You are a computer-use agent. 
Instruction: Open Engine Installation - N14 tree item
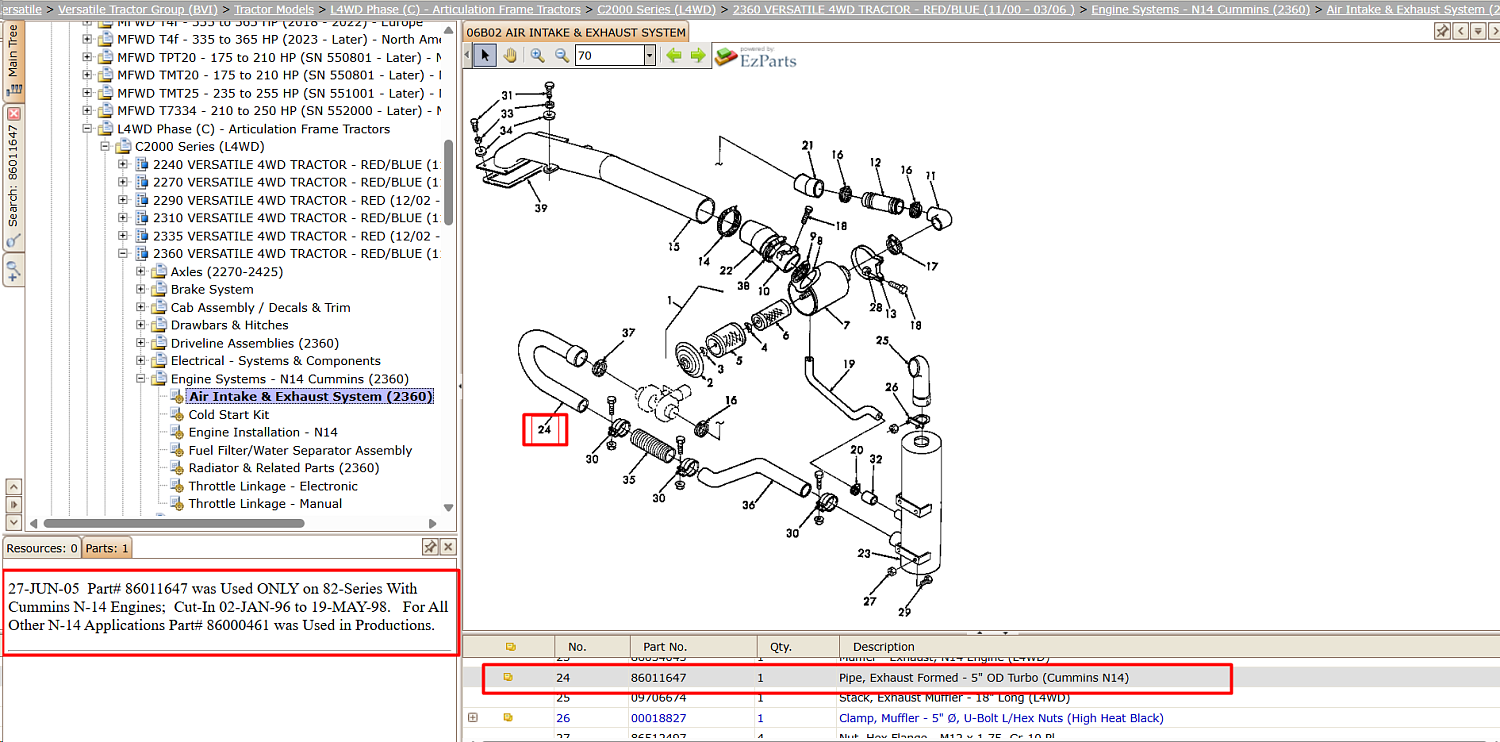point(263,433)
